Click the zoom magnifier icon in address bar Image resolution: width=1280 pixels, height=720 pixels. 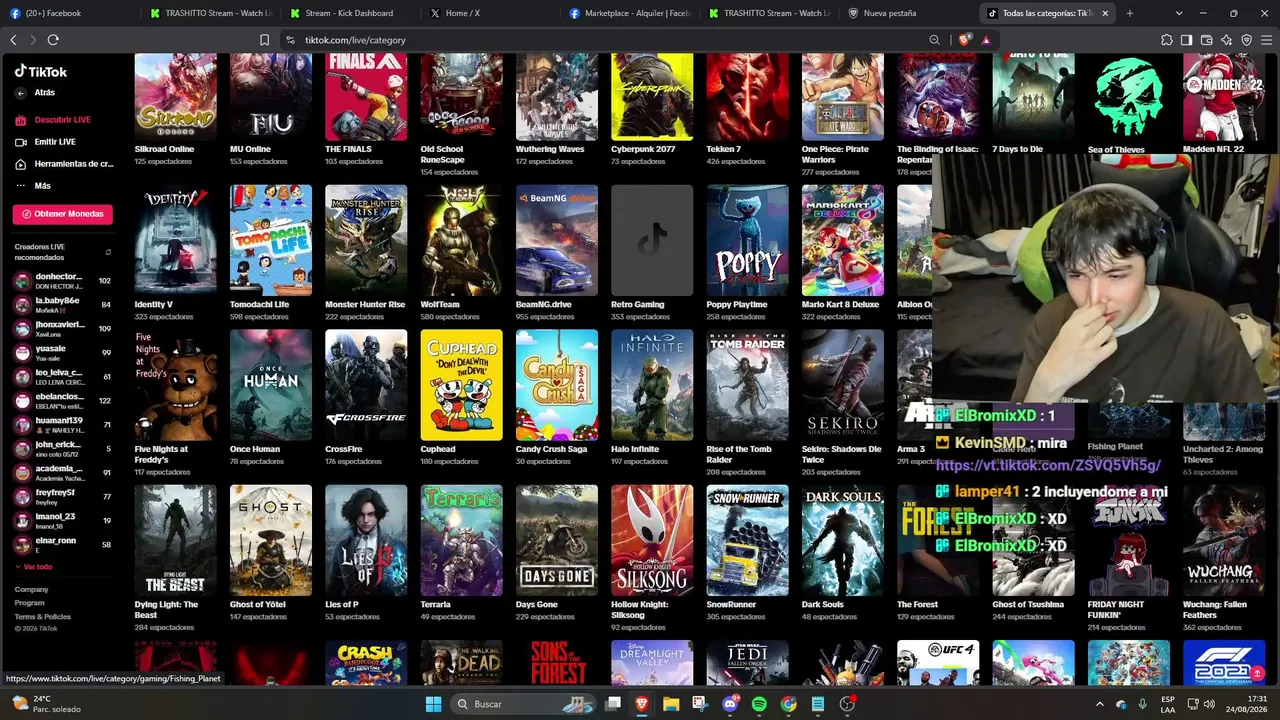coord(934,40)
